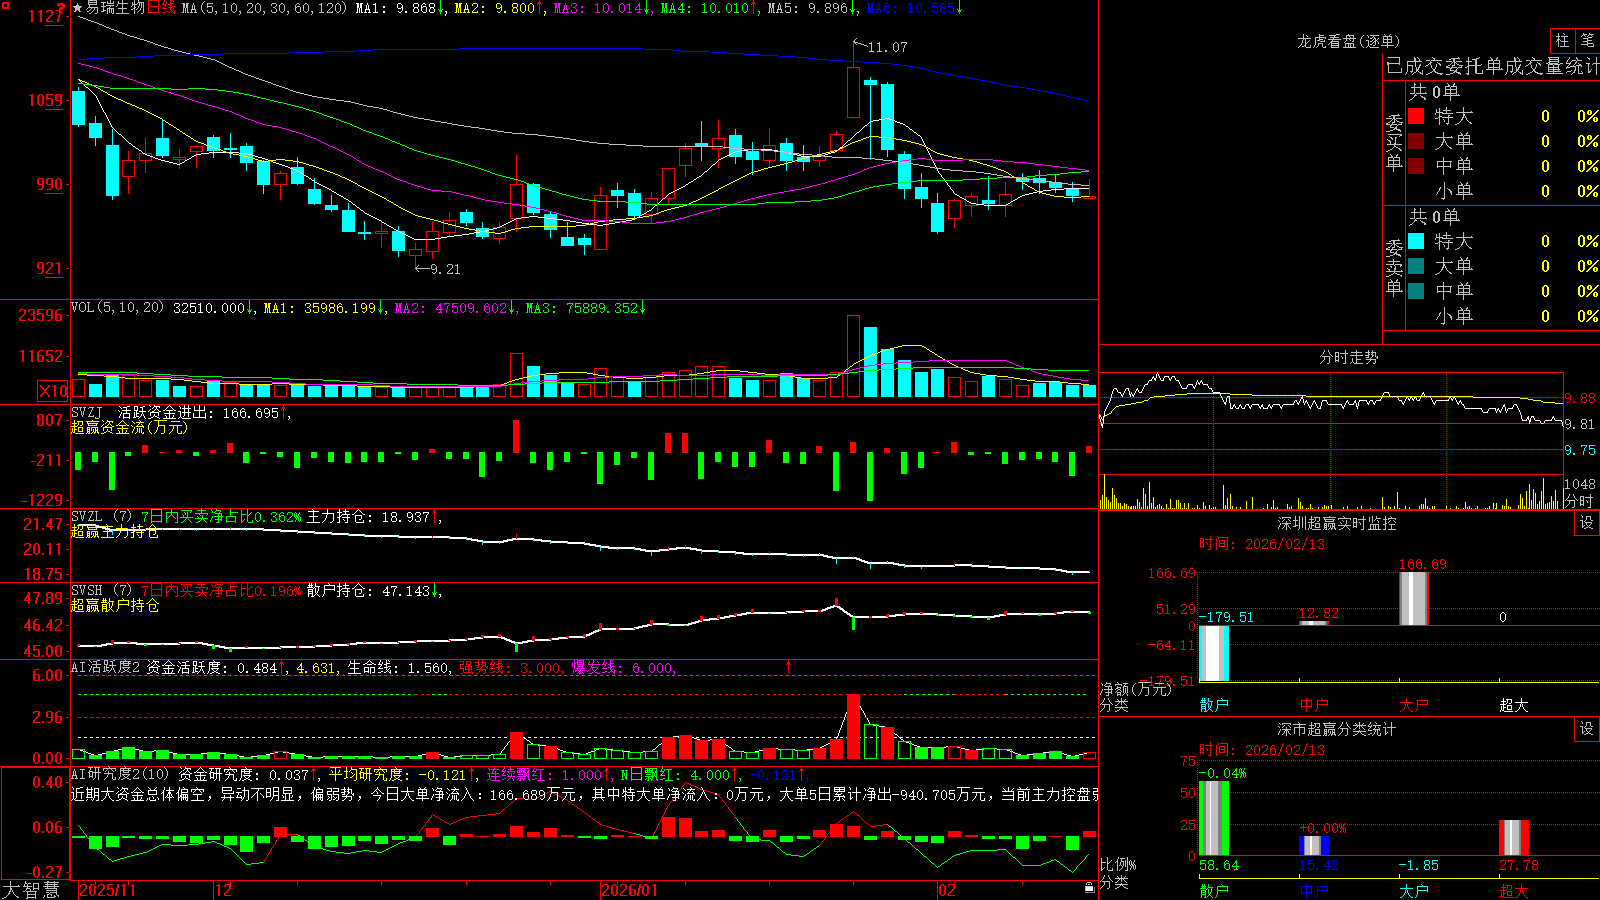This screenshot has height=900, width=1600.
Task: Open MA(5,10,20,30,60,120) indicator parameters
Action: coord(265,8)
